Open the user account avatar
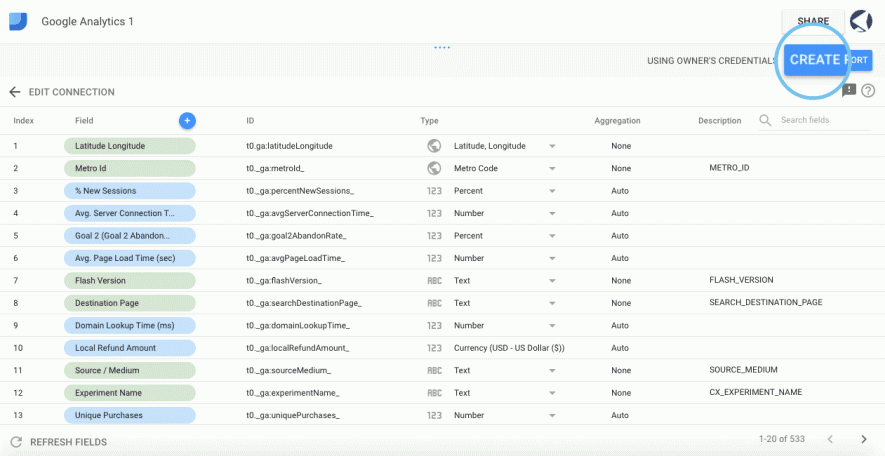 click(x=861, y=21)
